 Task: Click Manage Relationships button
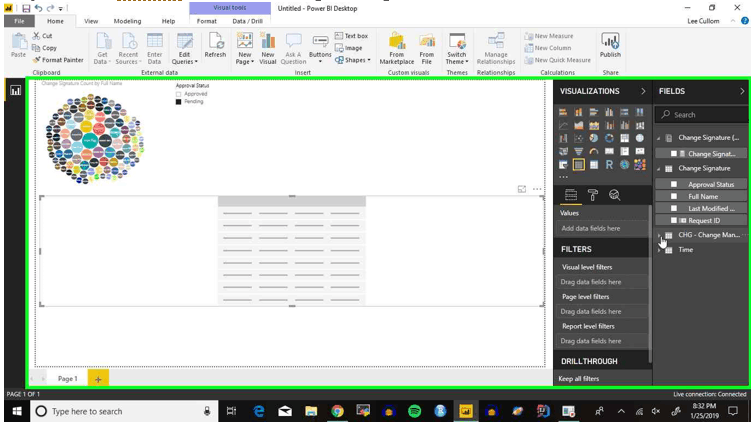click(x=496, y=48)
